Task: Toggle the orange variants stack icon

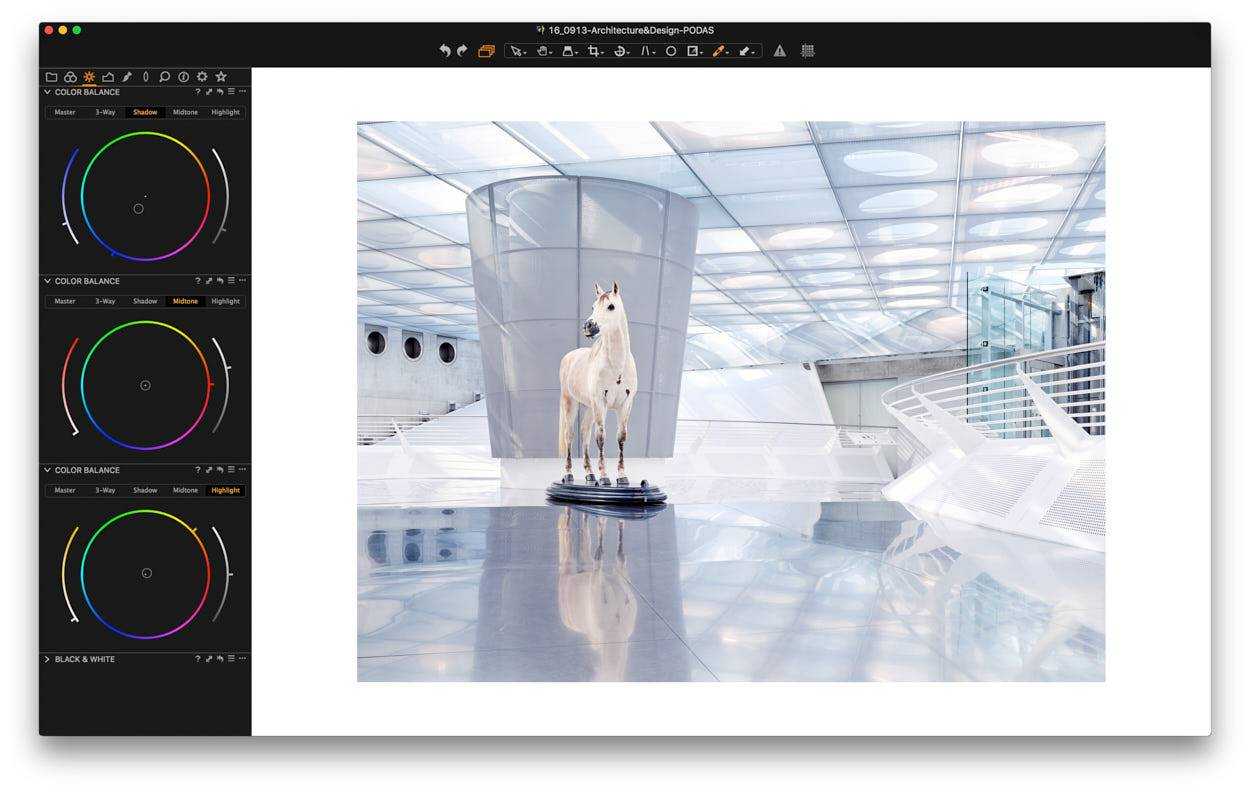Action: click(486, 51)
